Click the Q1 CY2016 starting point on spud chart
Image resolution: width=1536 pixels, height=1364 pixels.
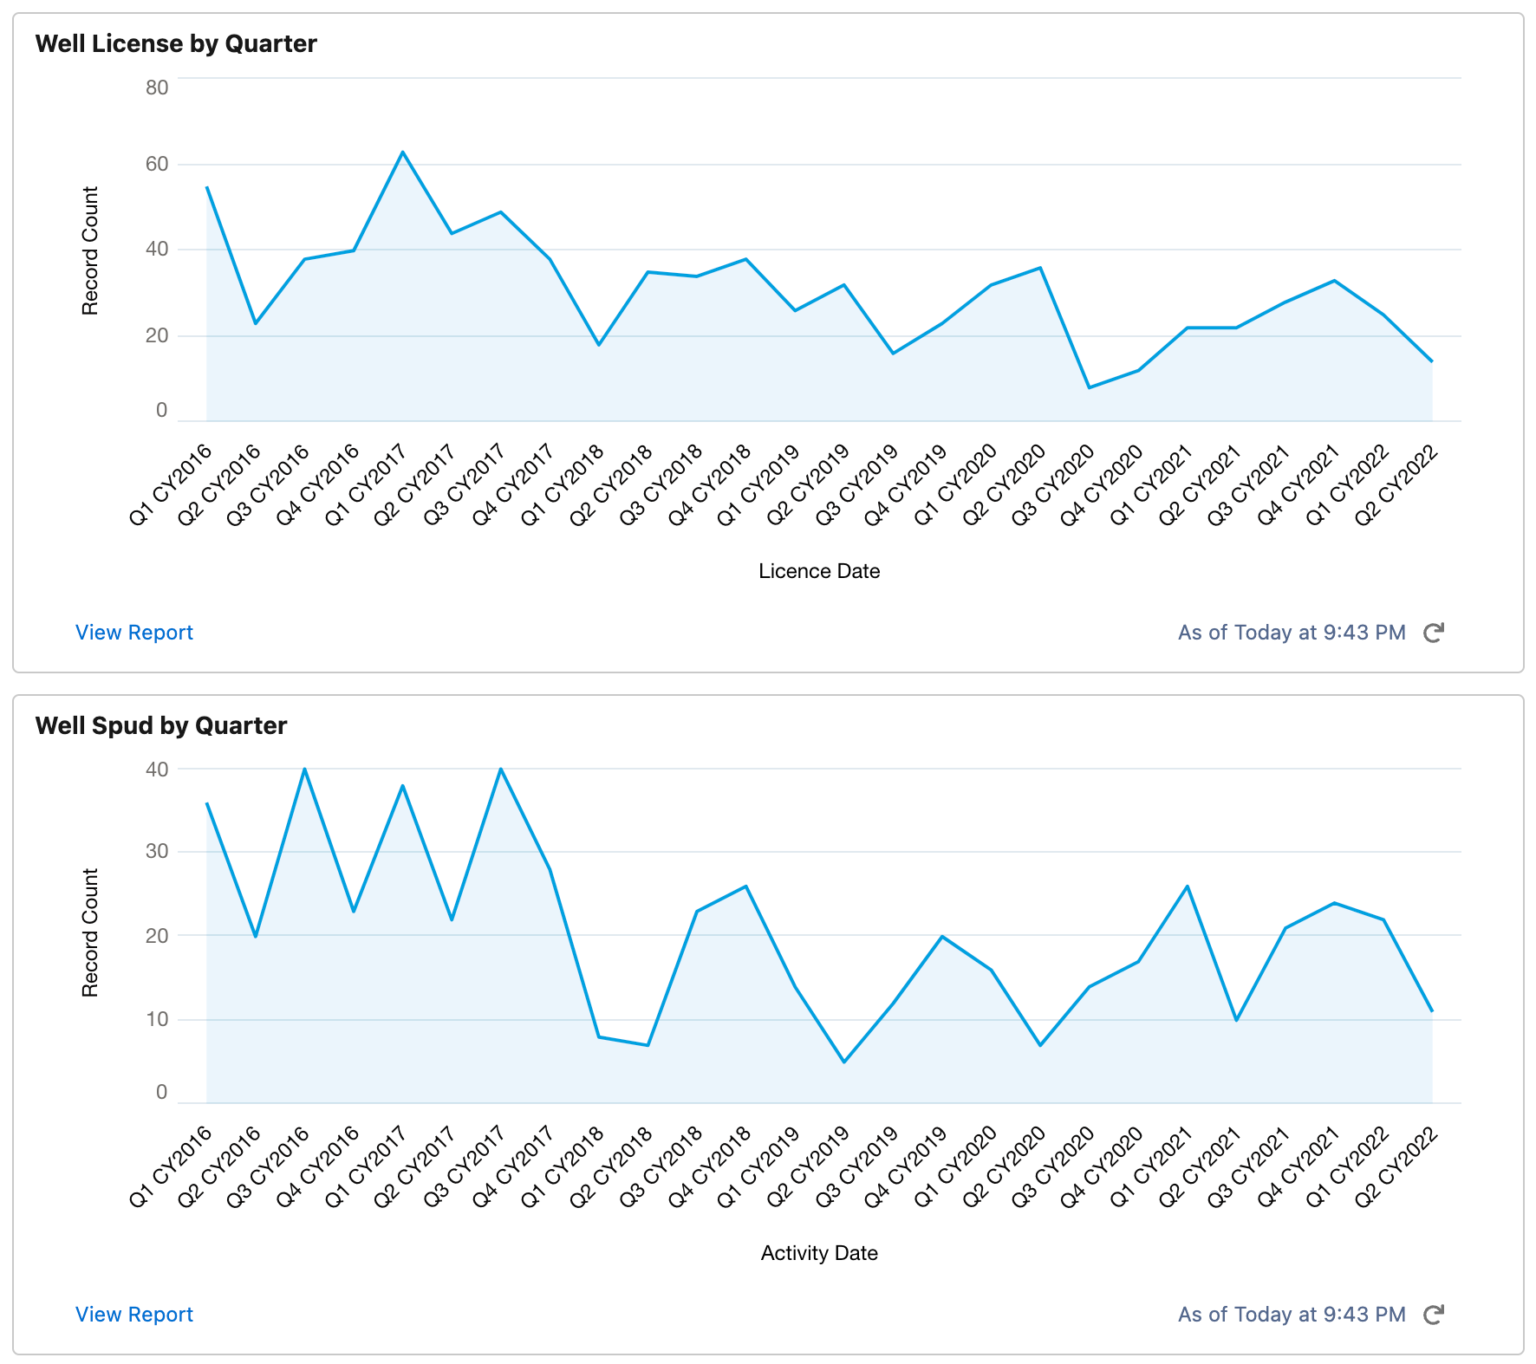(207, 803)
